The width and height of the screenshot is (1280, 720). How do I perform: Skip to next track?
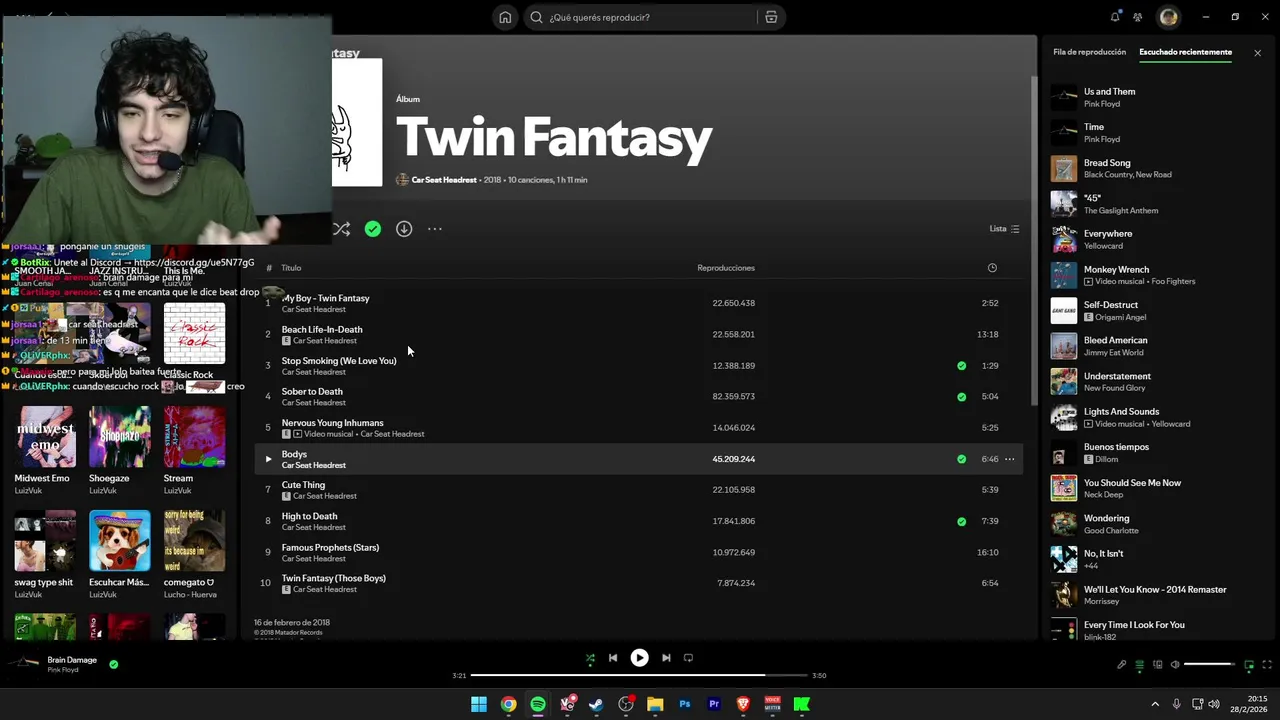(x=666, y=658)
